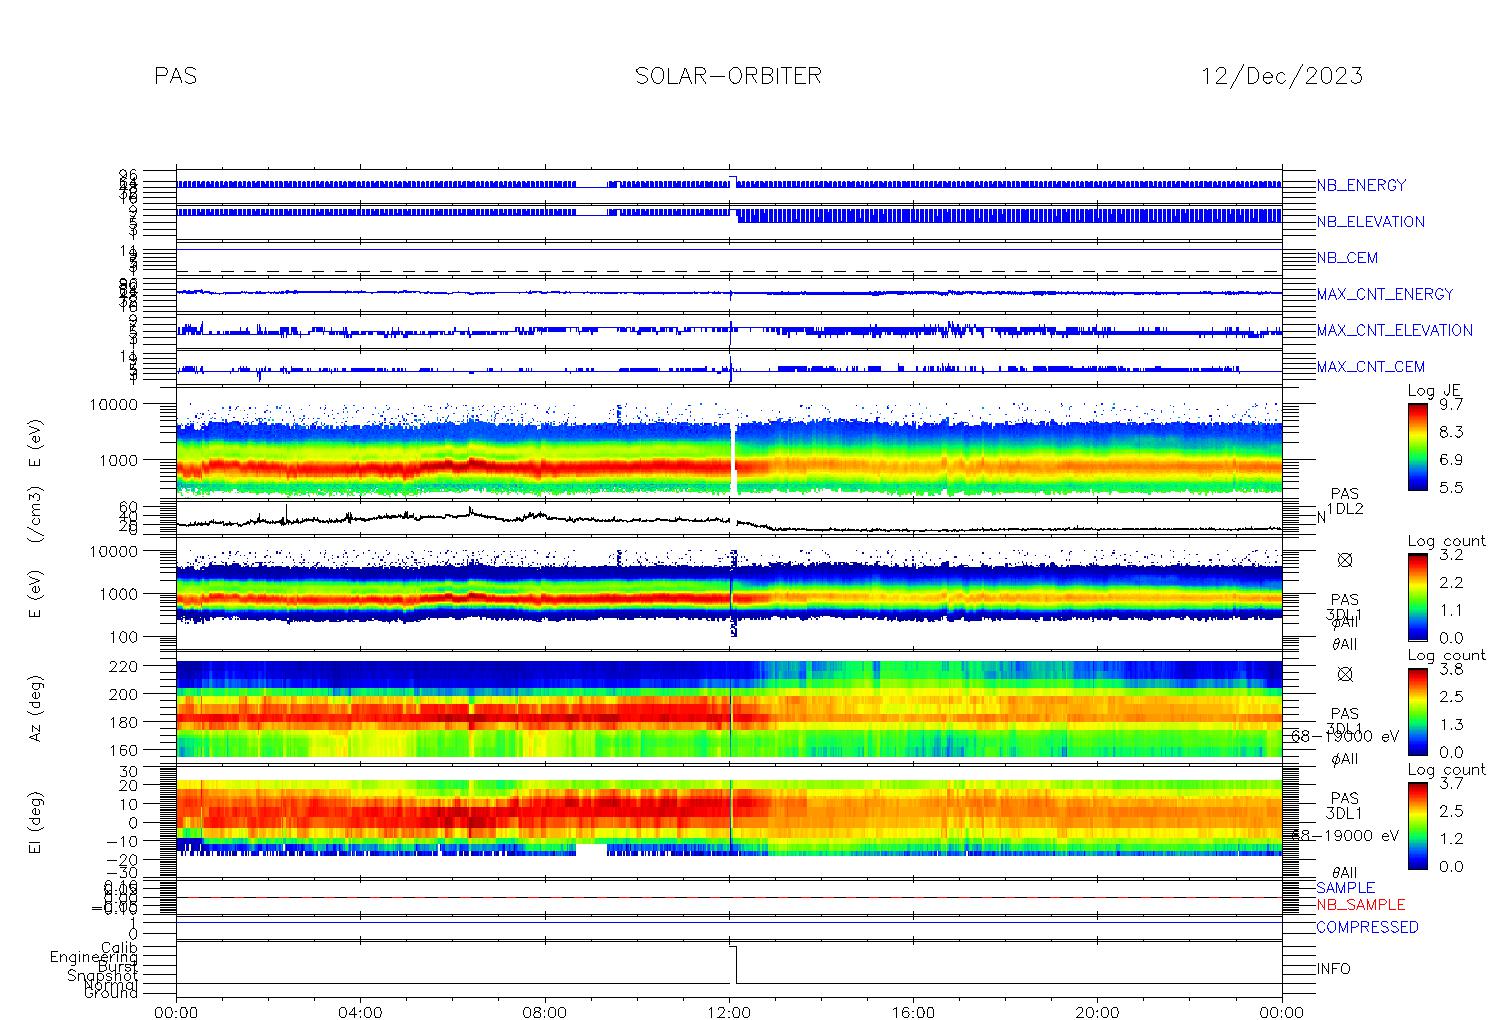
Task: Click the crossed-circle symbol beside the energy count panel
Action: [x=1345, y=560]
